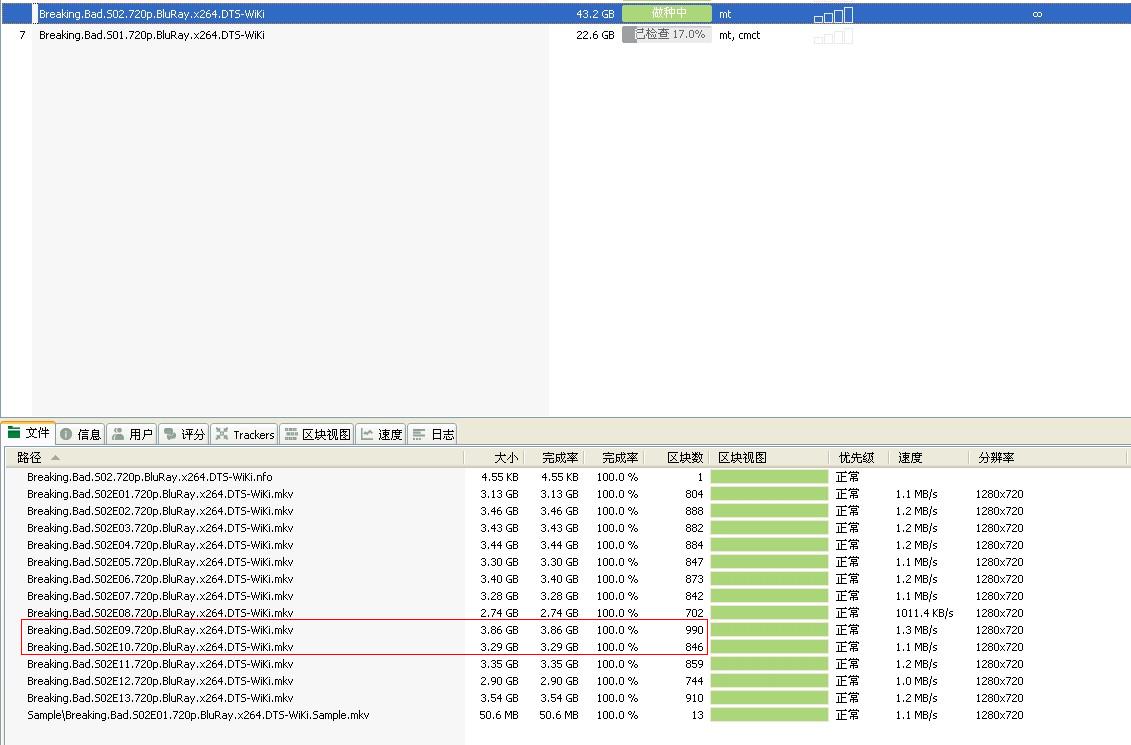
Task: Select the Breaking.Bad.S01 torrent row
Action: 566,35
